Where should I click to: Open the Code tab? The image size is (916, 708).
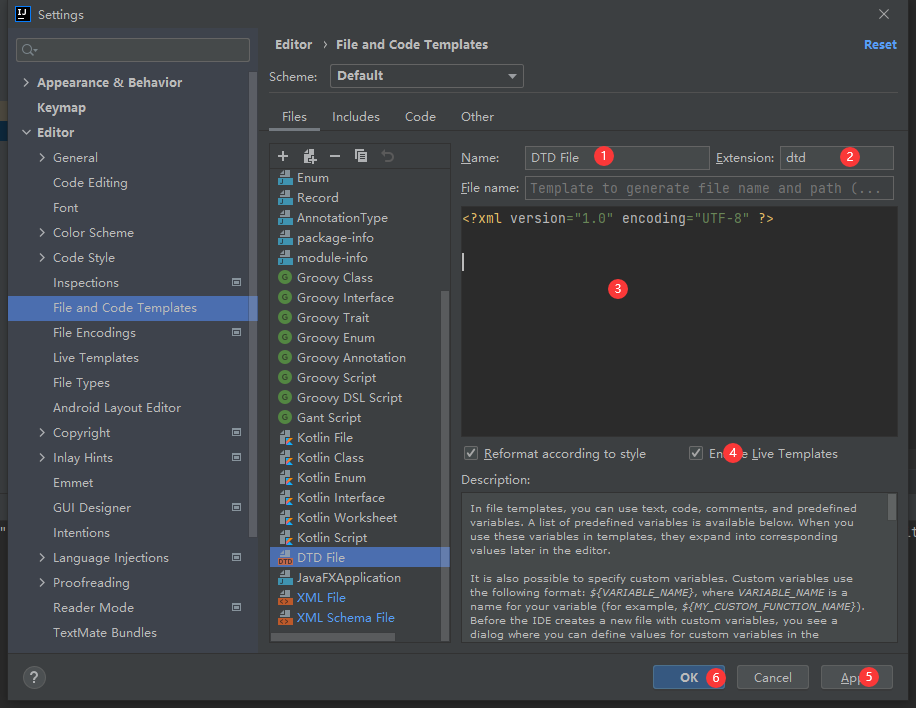coord(420,116)
